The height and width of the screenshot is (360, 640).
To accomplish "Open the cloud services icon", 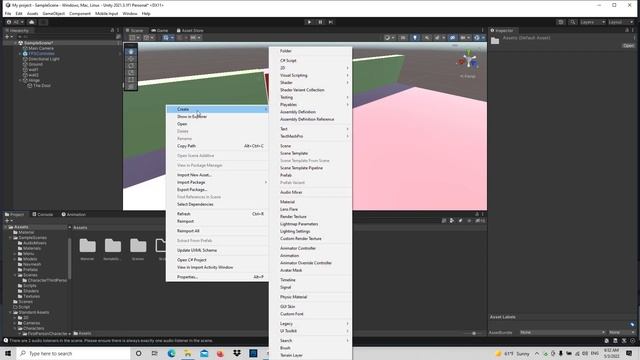I will (31, 22).
